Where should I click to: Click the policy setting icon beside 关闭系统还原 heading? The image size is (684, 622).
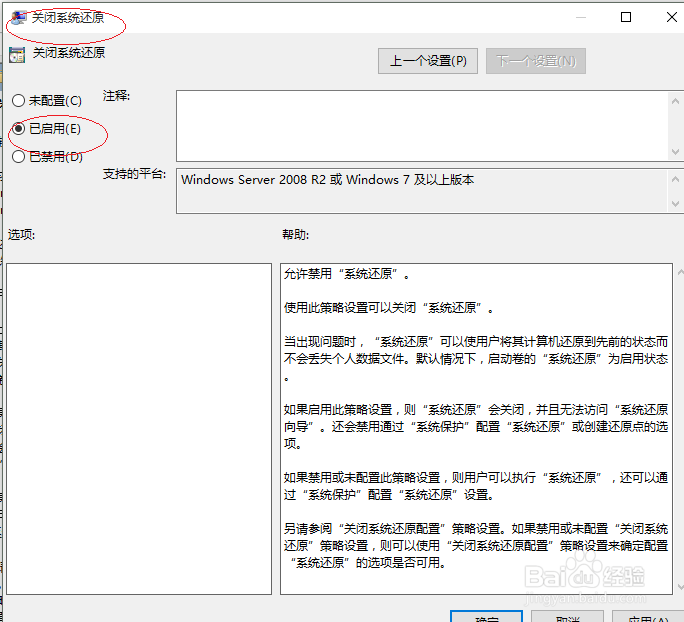[x=17, y=55]
